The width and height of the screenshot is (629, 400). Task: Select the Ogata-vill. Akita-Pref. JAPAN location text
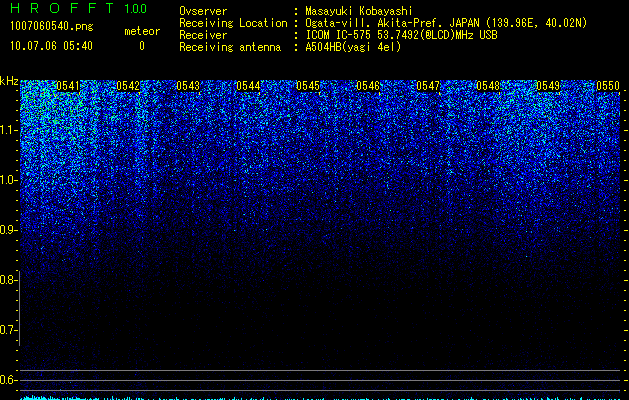[446, 23]
